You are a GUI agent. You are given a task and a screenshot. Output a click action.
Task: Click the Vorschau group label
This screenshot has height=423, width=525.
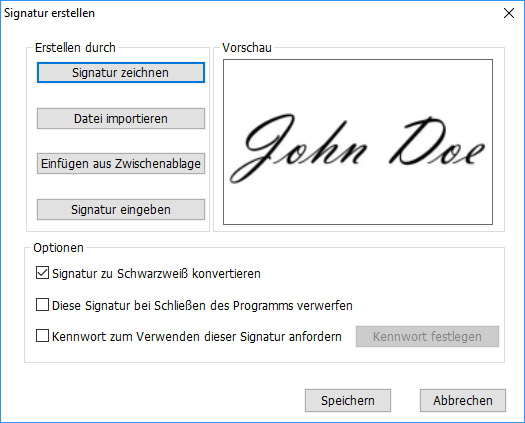[247, 48]
